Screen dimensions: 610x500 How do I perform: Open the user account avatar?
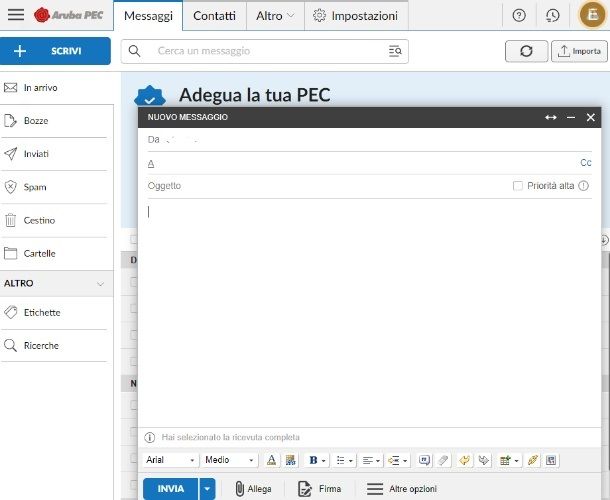(x=592, y=15)
